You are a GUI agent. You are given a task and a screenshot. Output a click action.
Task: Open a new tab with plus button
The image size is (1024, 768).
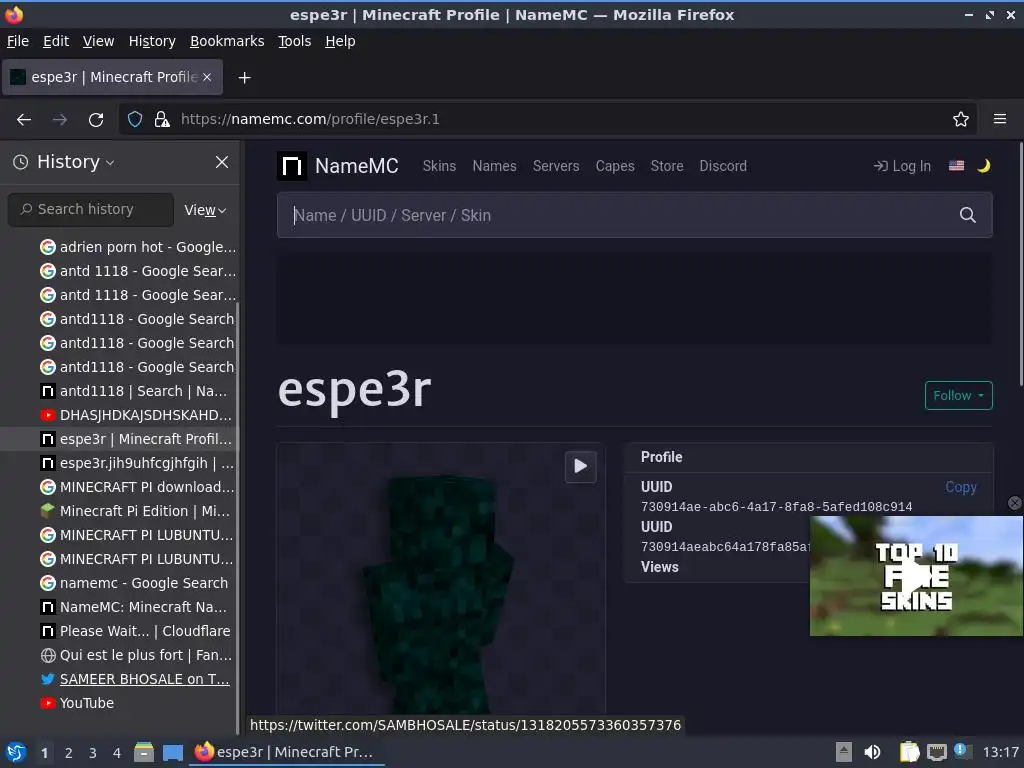(244, 78)
